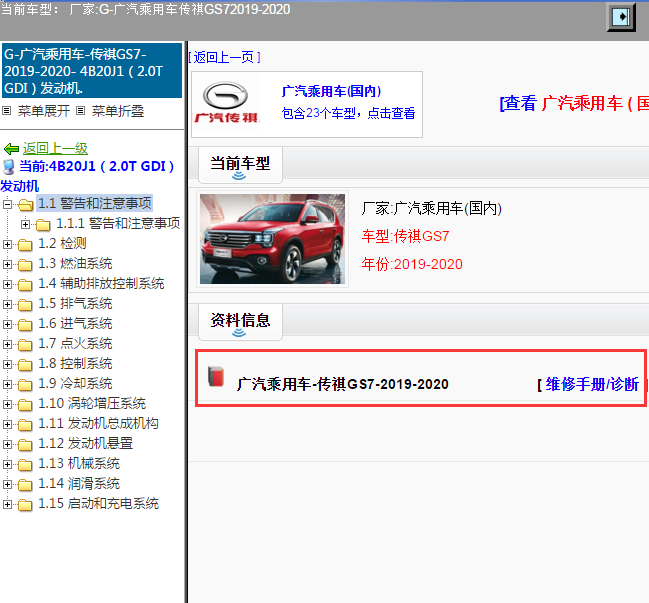The height and width of the screenshot is (603, 649).
Task: Select tree item 1.10 涡轮增压系统 label
Action: 92,404
